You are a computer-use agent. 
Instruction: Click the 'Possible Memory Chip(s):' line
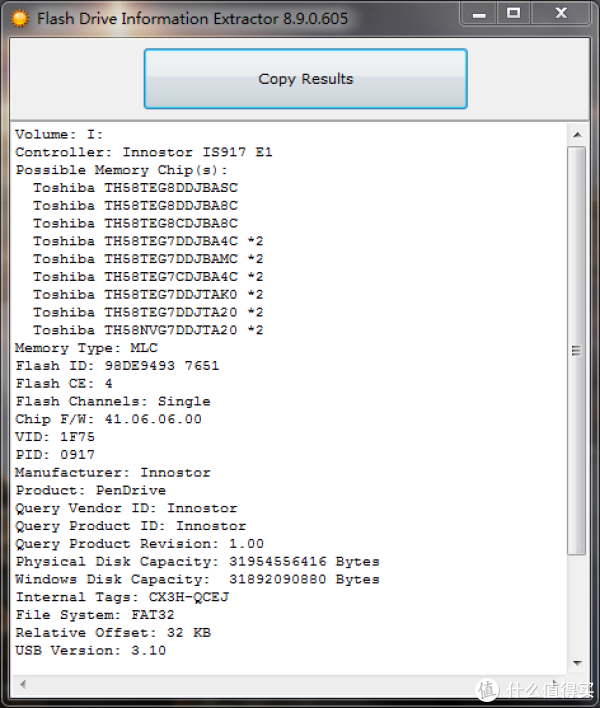coord(121,170)
